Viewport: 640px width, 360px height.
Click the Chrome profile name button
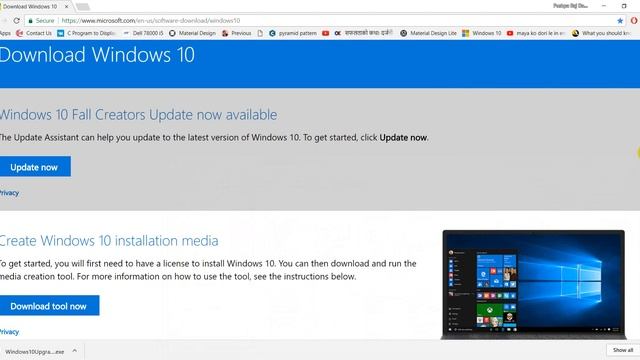tap(571, 6)
